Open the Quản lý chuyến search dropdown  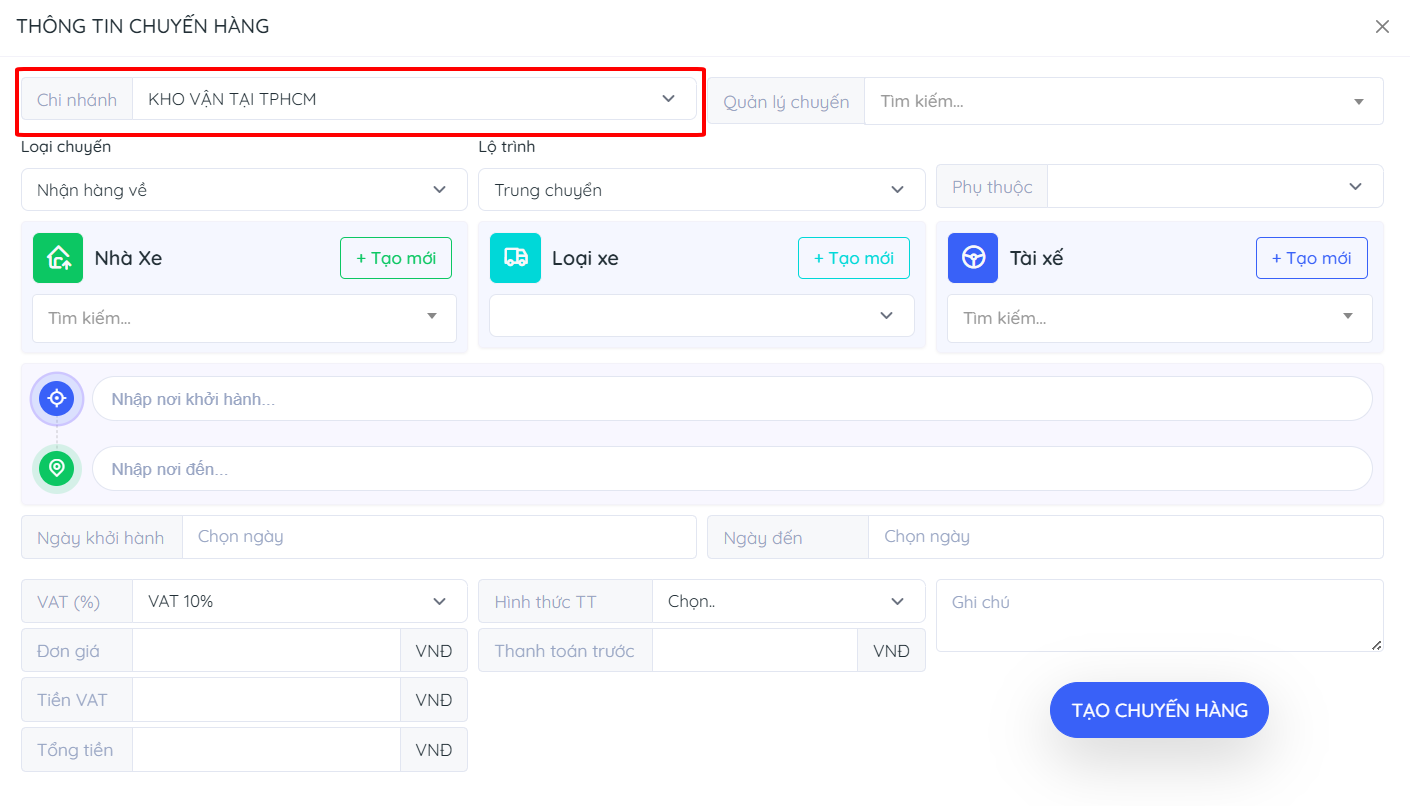point(1122,101)
